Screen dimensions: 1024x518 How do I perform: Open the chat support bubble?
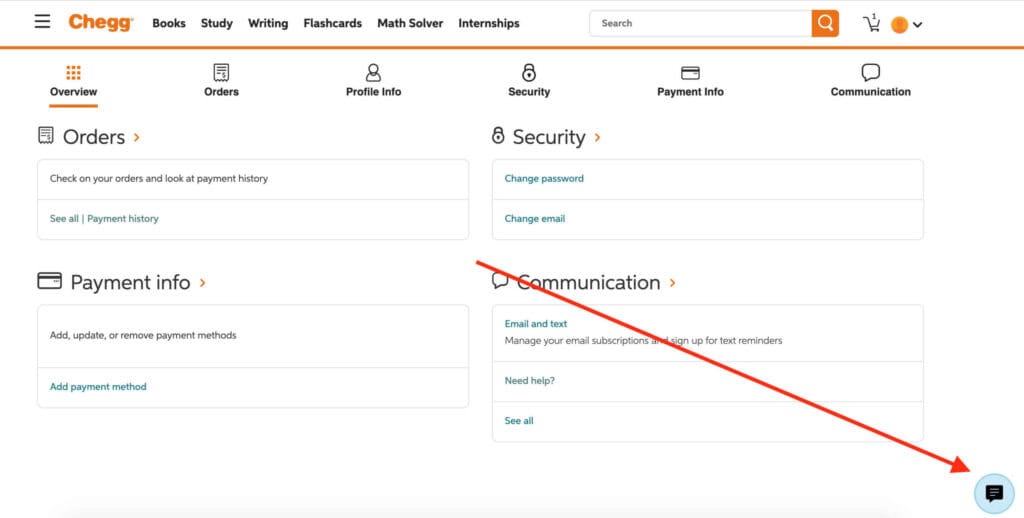(x=994, y=493)
